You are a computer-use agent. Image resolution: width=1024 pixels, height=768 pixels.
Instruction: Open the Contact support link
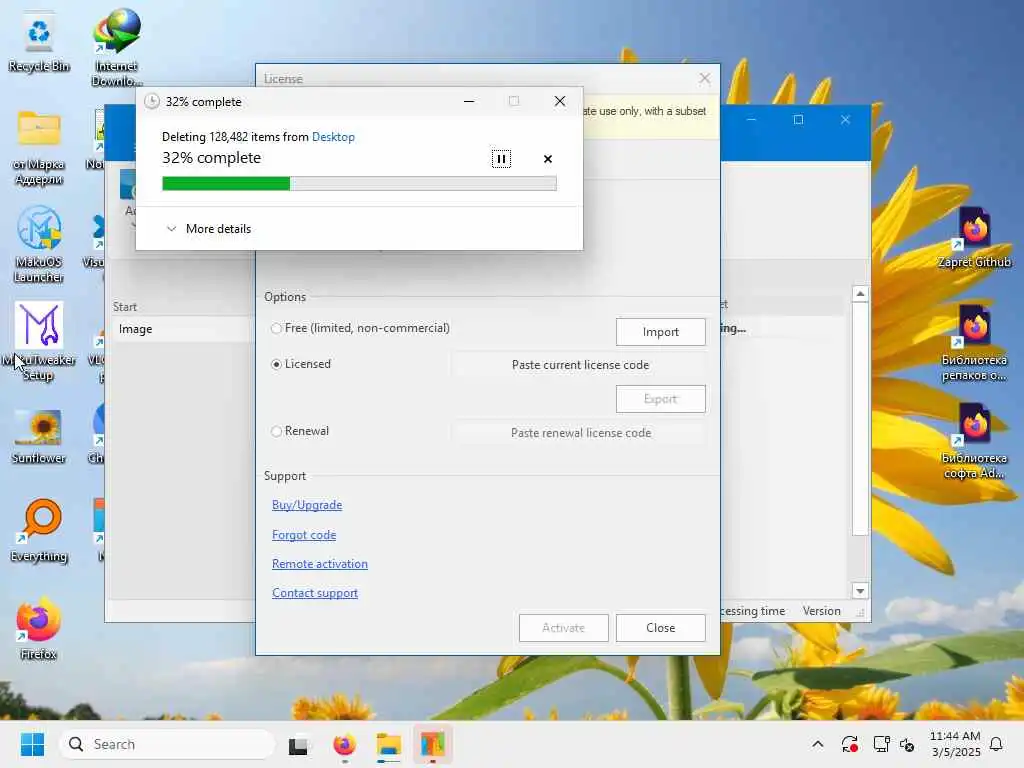(x=315, y=593)
